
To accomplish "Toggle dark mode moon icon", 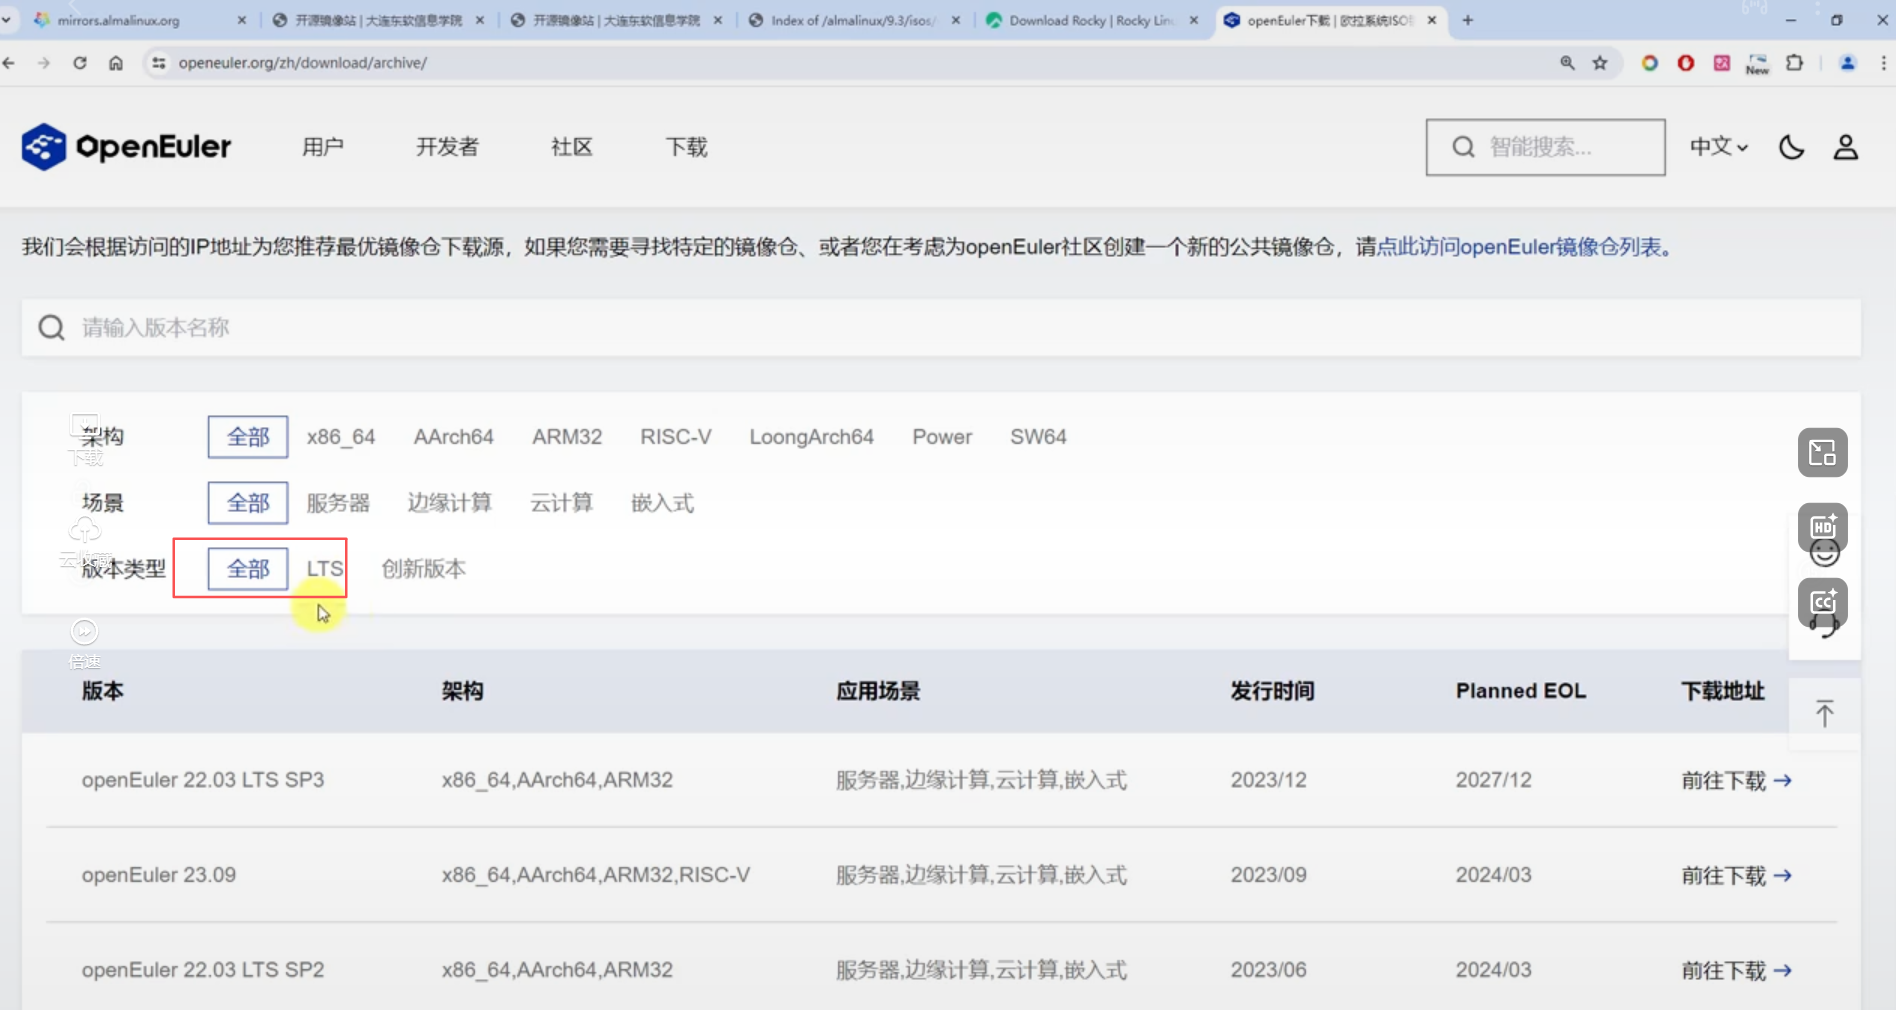I will (x=1791, y=147).
